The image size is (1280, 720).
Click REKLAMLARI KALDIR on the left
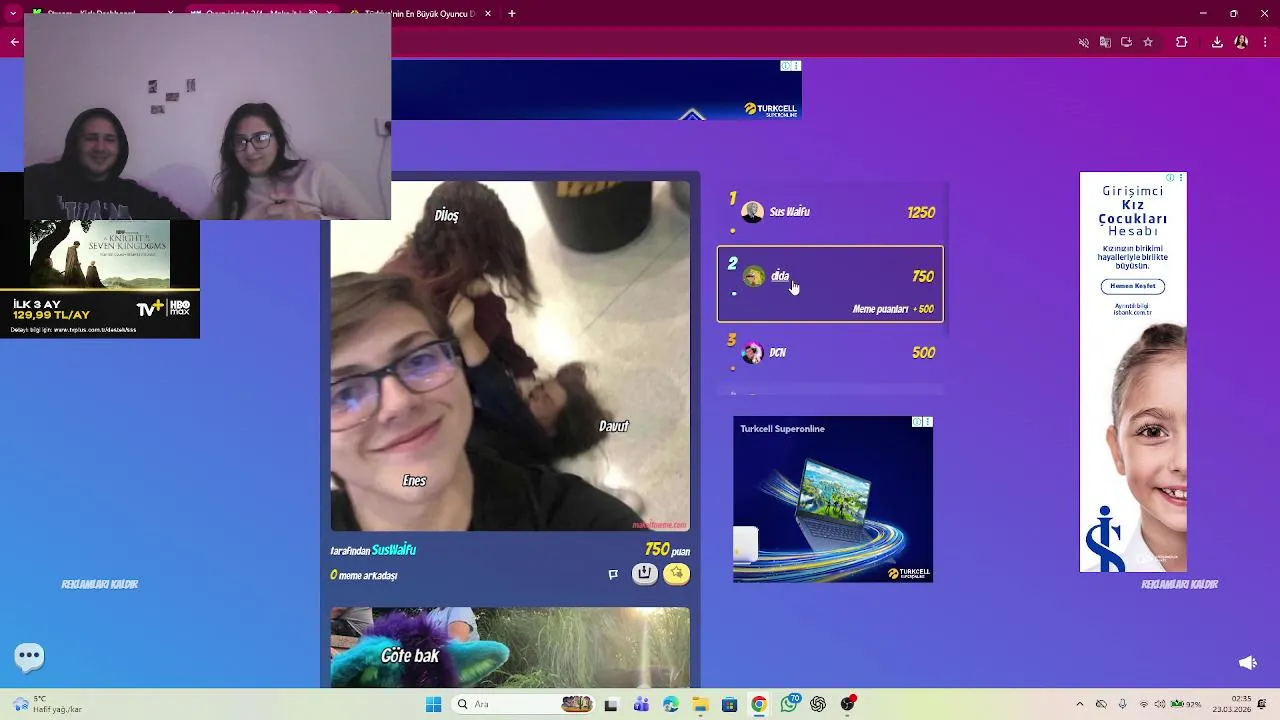(100, 584)
